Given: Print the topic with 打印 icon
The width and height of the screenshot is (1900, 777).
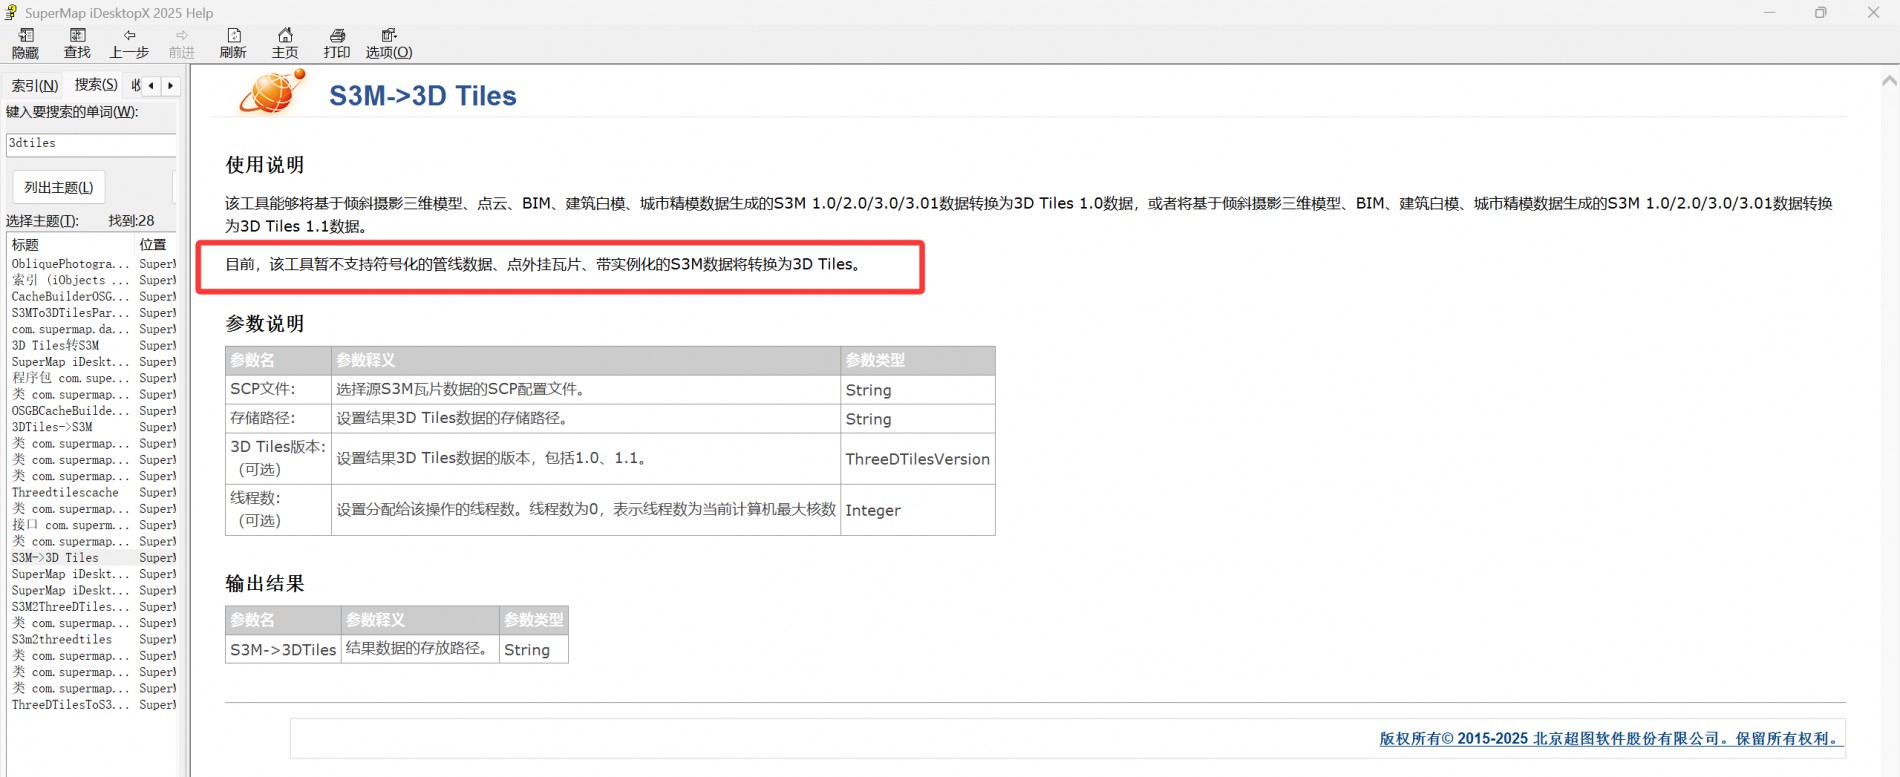Looking at the screenshot, I should tap(337, 43).
